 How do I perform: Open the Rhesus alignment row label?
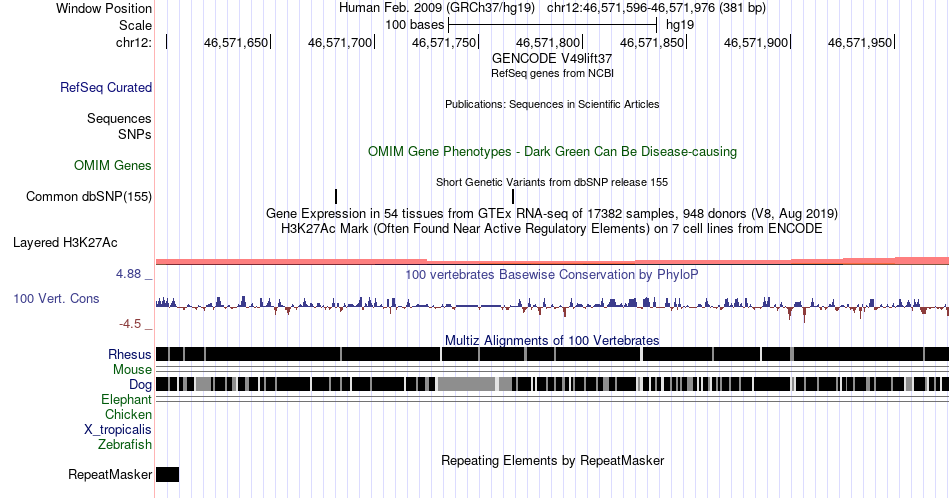[x=130, y=354]
